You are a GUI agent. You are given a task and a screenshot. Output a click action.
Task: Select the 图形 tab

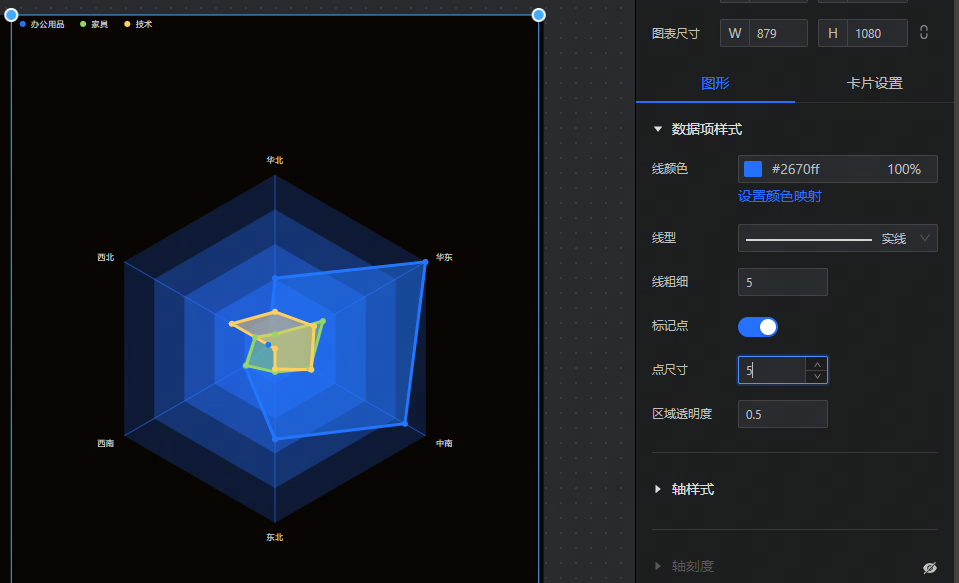pyautogui.click(x=715, y=83)
